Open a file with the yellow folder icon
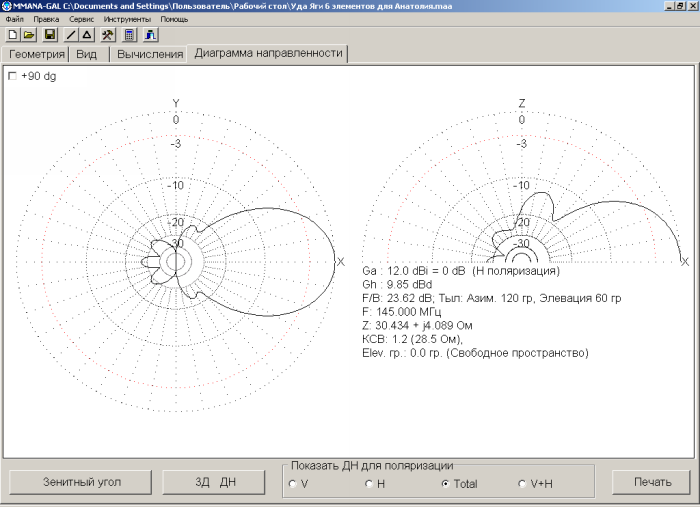This screenshot has height=507, width=700. (x=29, y=35)
